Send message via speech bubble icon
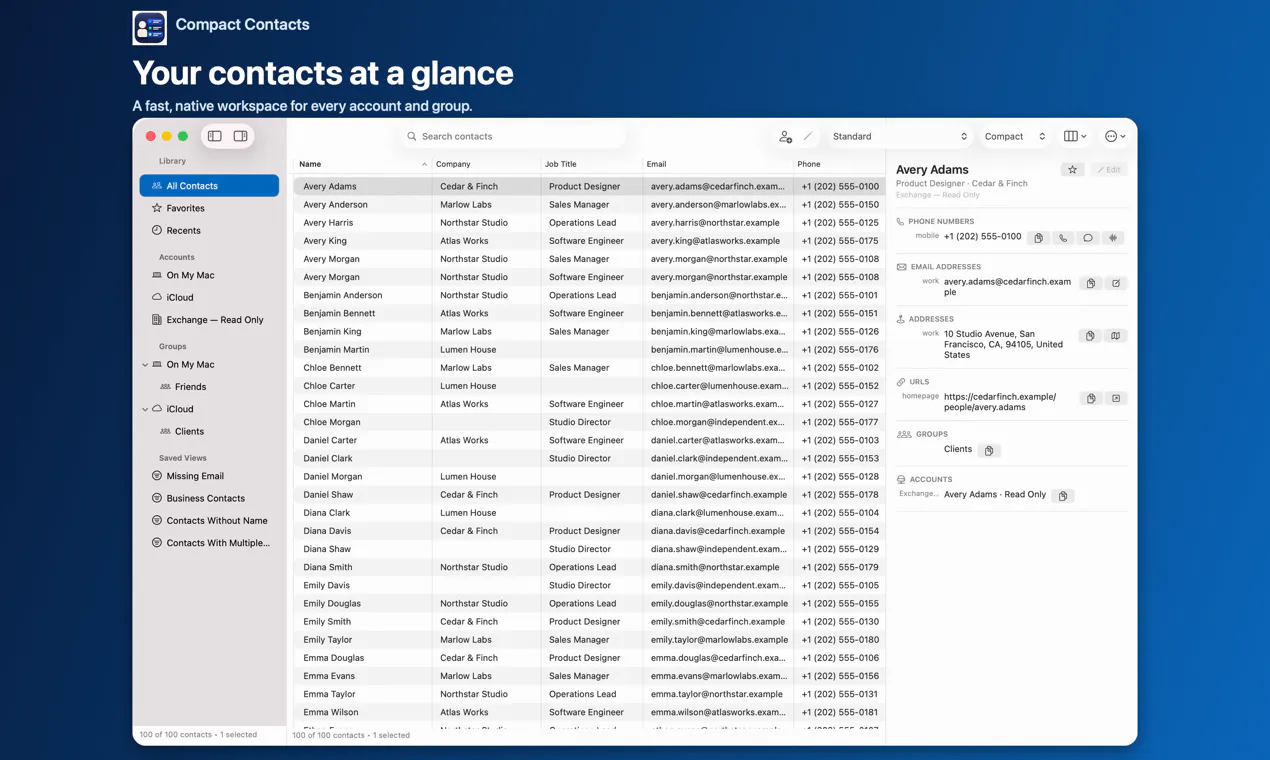The width and height of the screenshot is (1270, 760). click(1088, 238)
